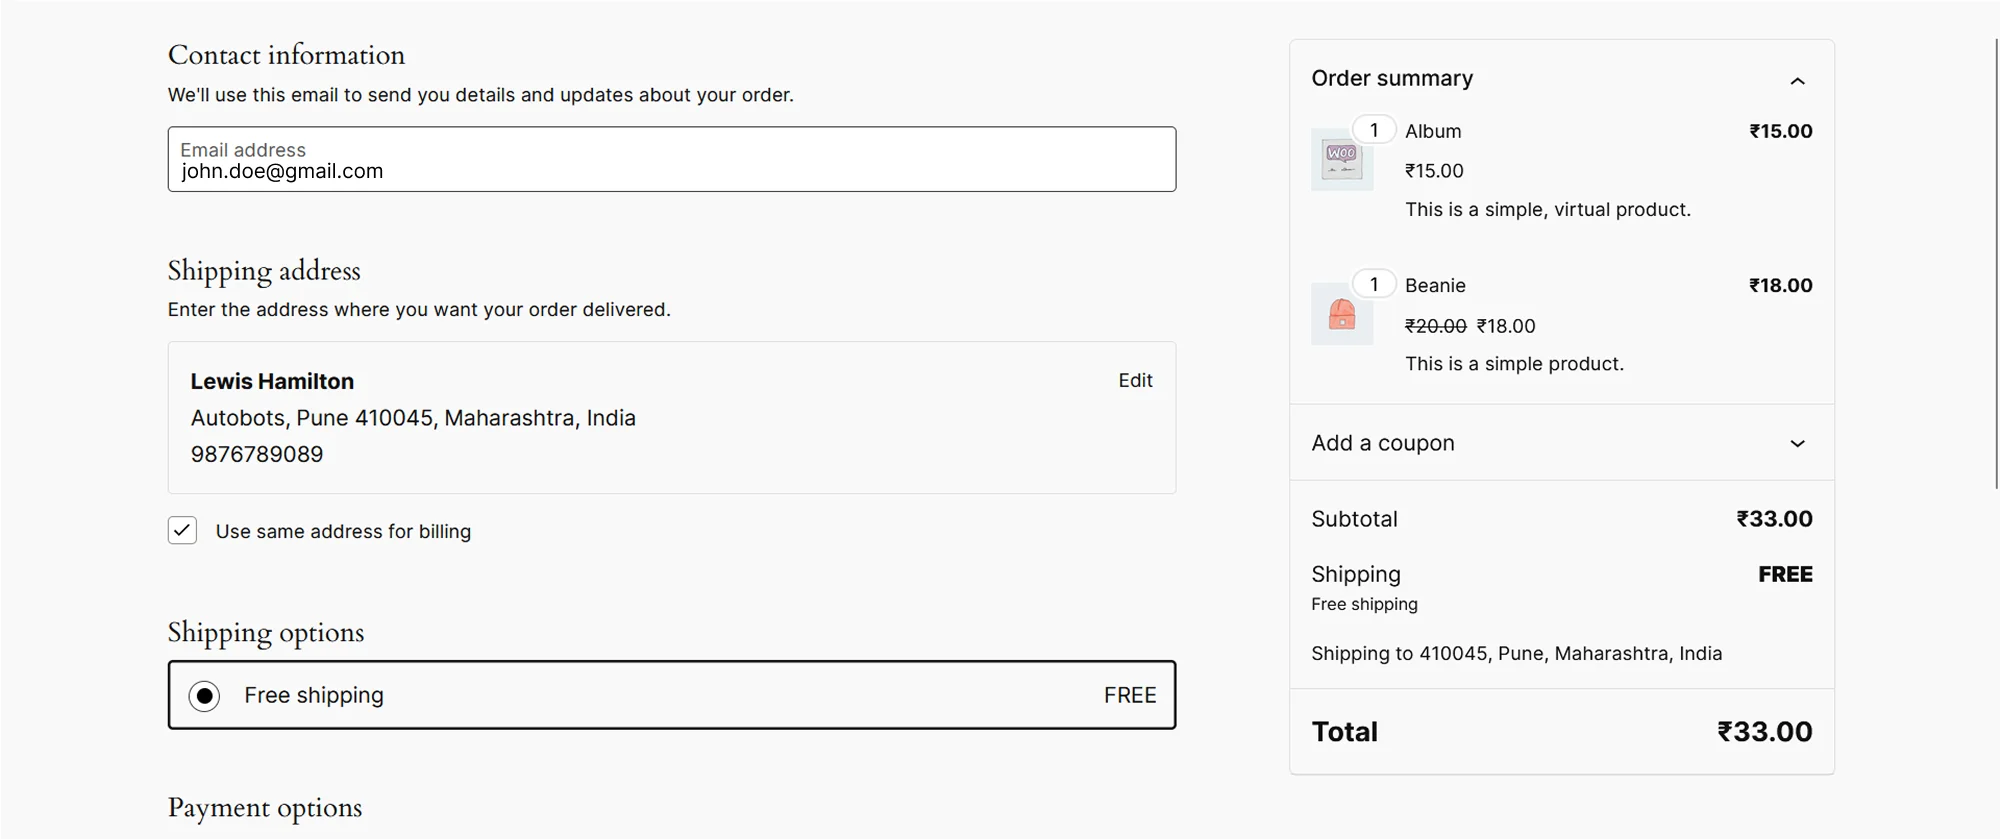Click the Lewis Hamilton address card
Image resolution: width=2000 pixels, height=840 pixels.
coord(671,418)
